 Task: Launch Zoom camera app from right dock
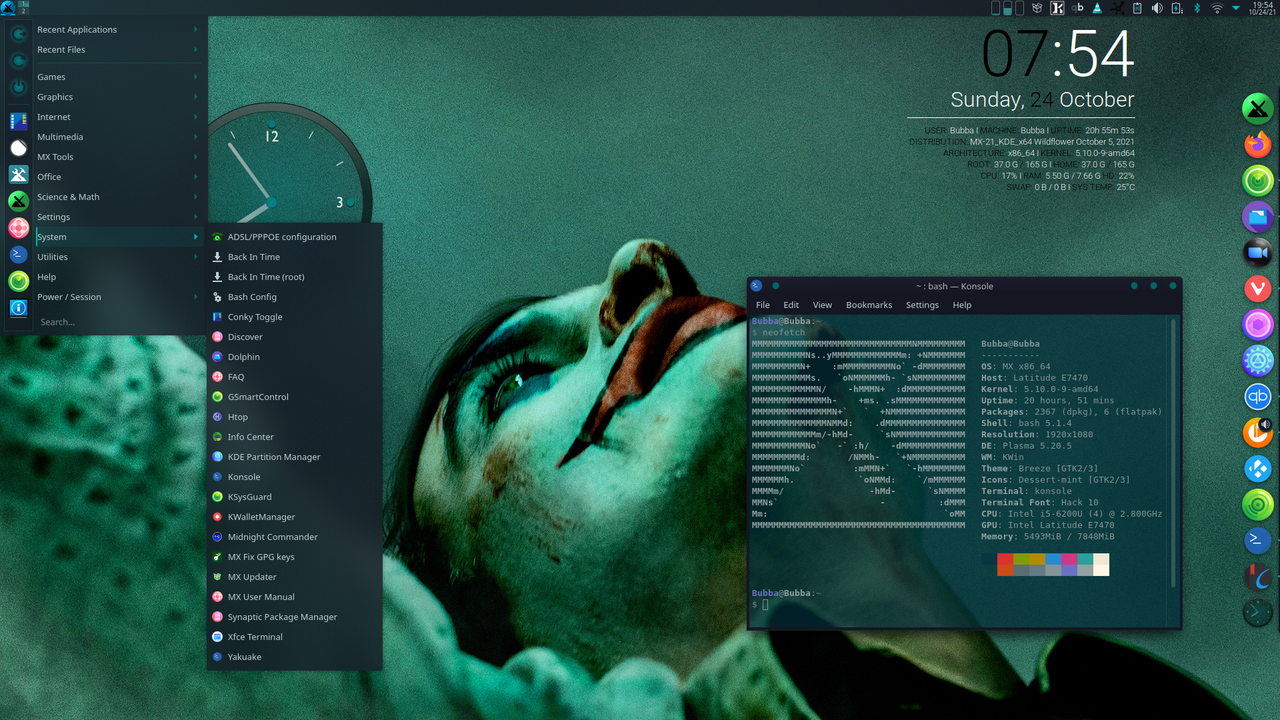tap(1257, 253)
